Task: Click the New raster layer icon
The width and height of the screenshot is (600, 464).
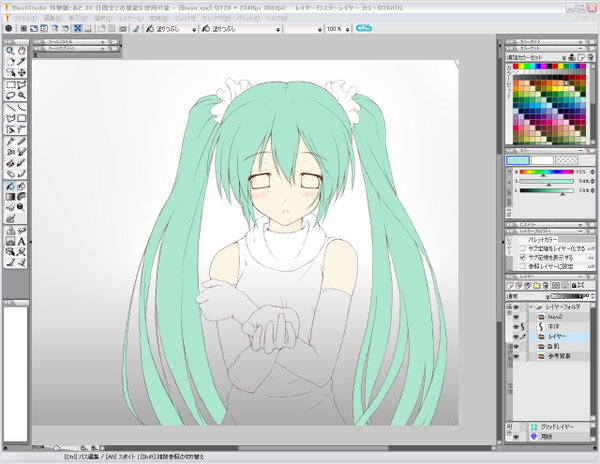Action: point(510,285)
